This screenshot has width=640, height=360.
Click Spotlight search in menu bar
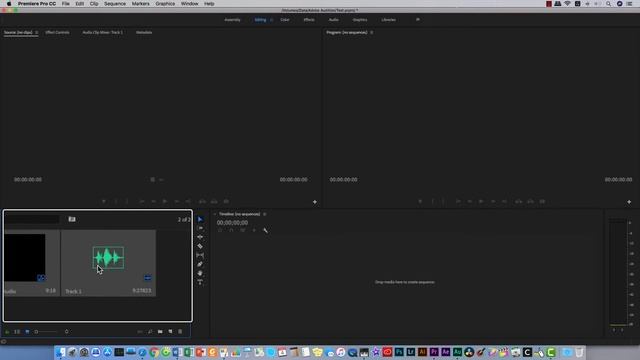point(608,4)
